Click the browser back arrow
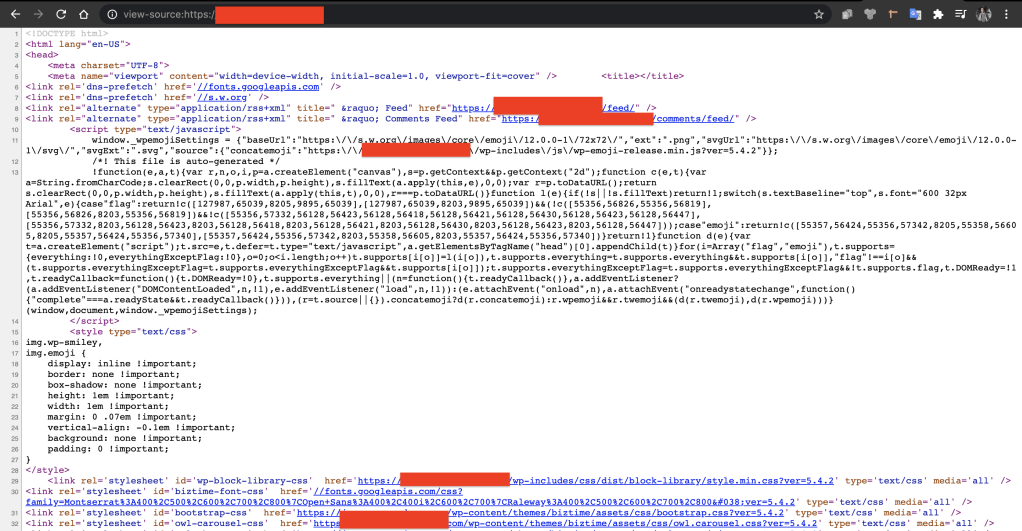This screenshot has height=531, width=1022. click(x=14, y=15)
